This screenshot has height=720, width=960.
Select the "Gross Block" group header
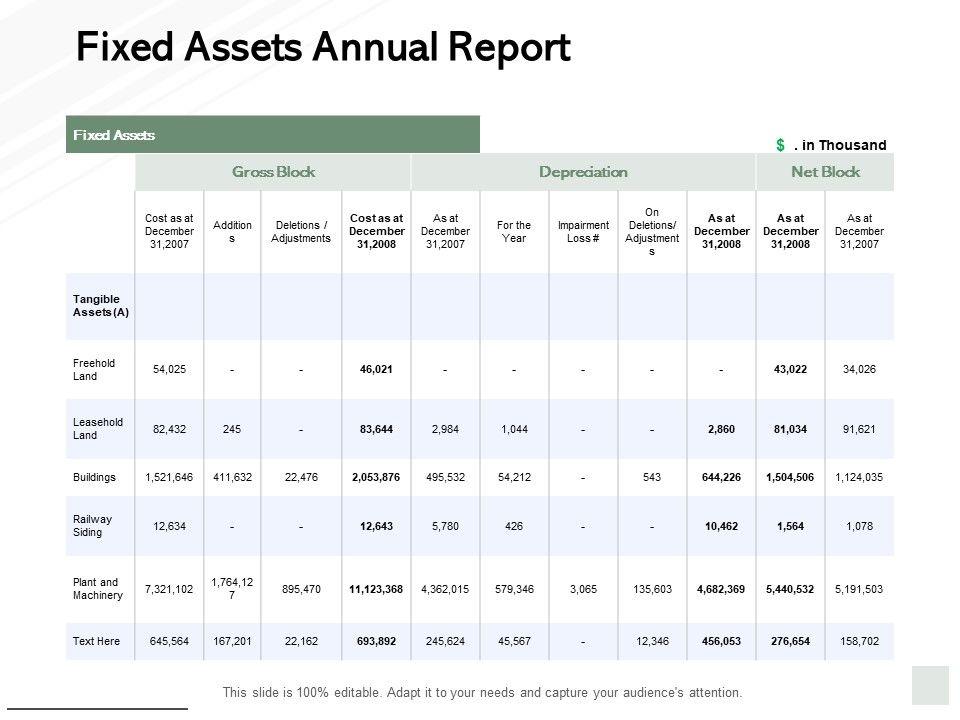[273, 172]
